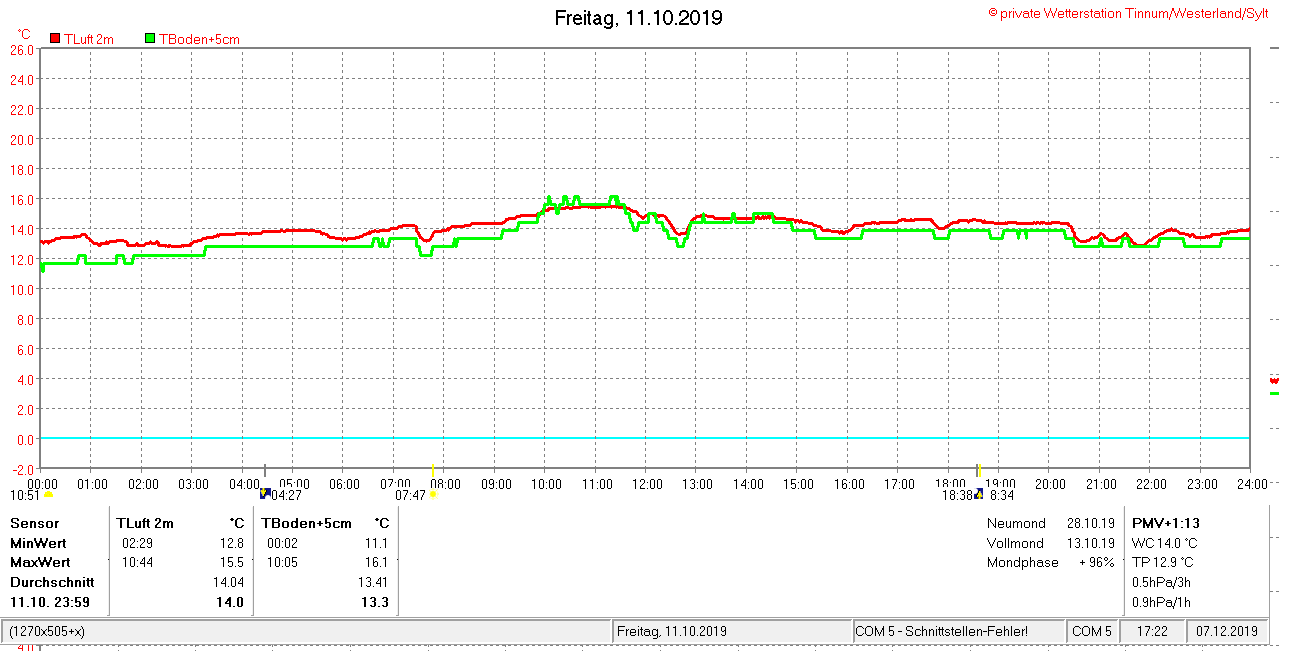
Task: Click the chart title Freitag, 11.10.2019
Action: tap(638, 18)
